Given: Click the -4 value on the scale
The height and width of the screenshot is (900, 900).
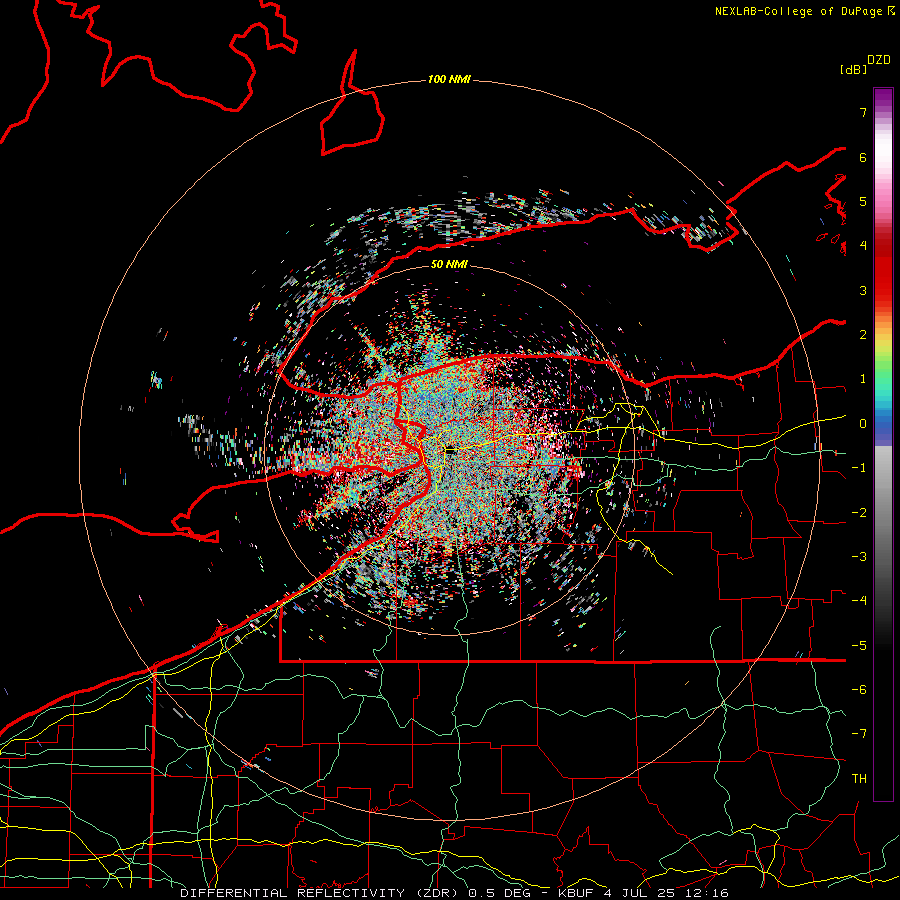Looking at the screenshot, I should 859,601.
